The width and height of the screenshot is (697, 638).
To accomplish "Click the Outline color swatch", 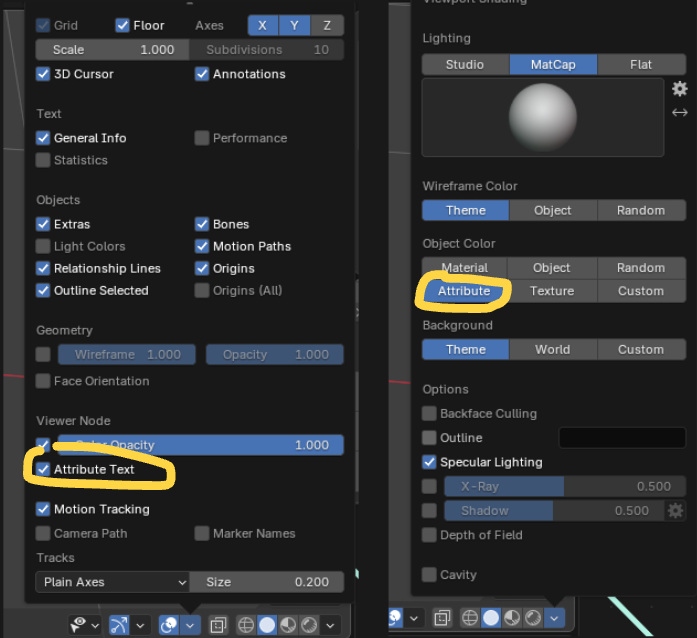I will [x=622, y=438].
